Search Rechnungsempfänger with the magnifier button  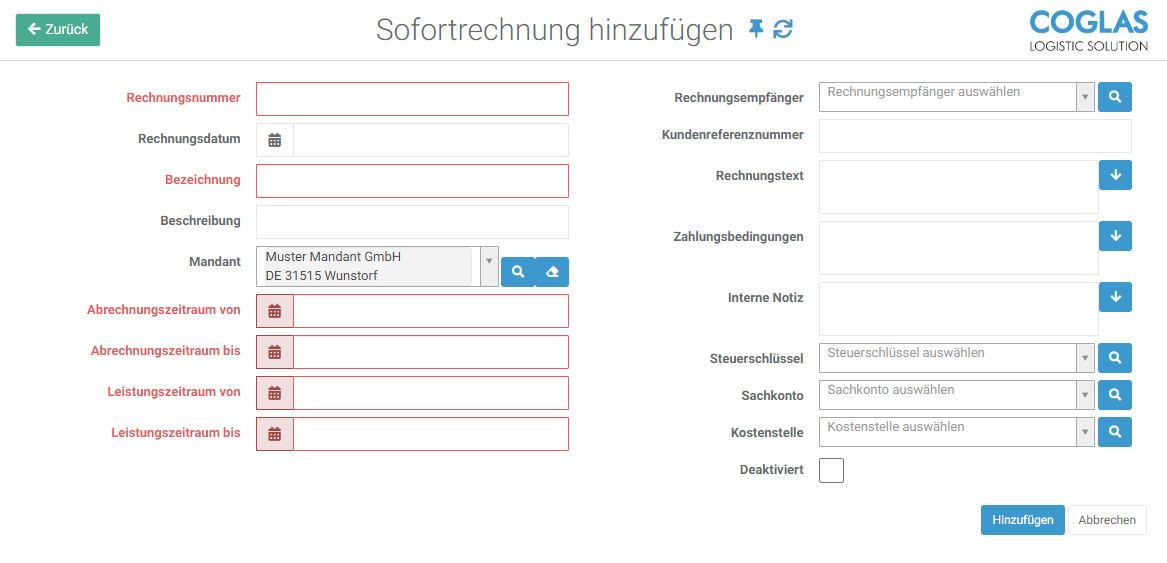click(1115, 97)
